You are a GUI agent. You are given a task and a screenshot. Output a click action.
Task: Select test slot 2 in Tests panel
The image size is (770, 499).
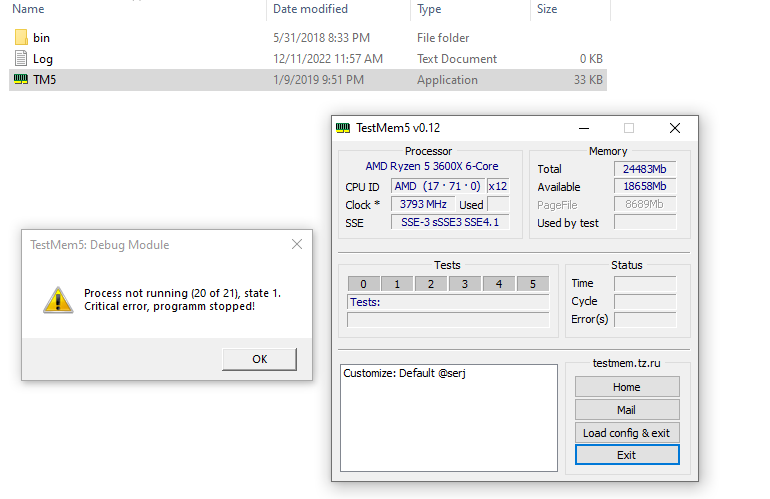[431, 284]
